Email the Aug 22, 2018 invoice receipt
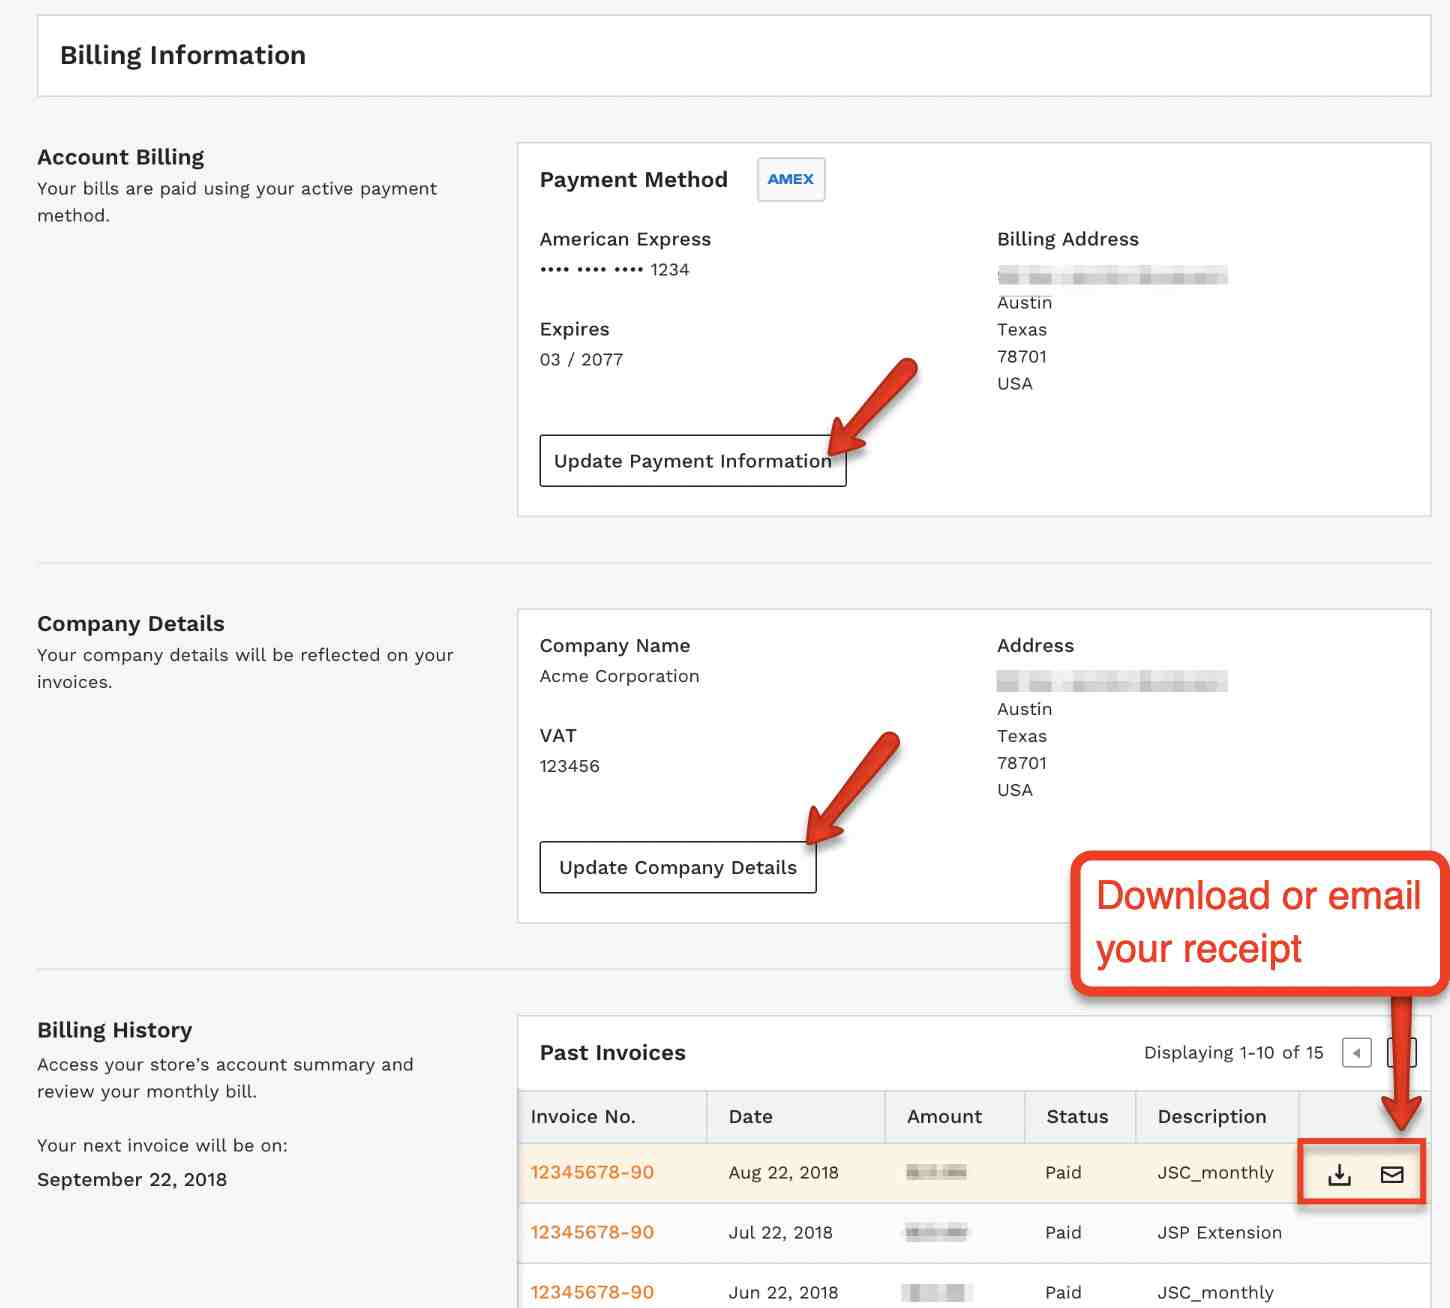Screen dimensions: 1450x1308 coord(1392,1174)
